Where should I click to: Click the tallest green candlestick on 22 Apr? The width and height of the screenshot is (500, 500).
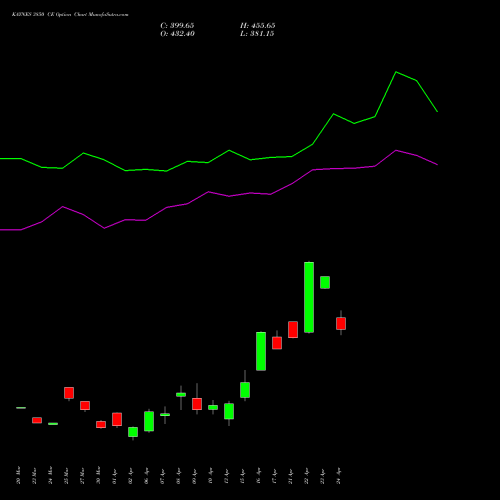tap(309, 297)
